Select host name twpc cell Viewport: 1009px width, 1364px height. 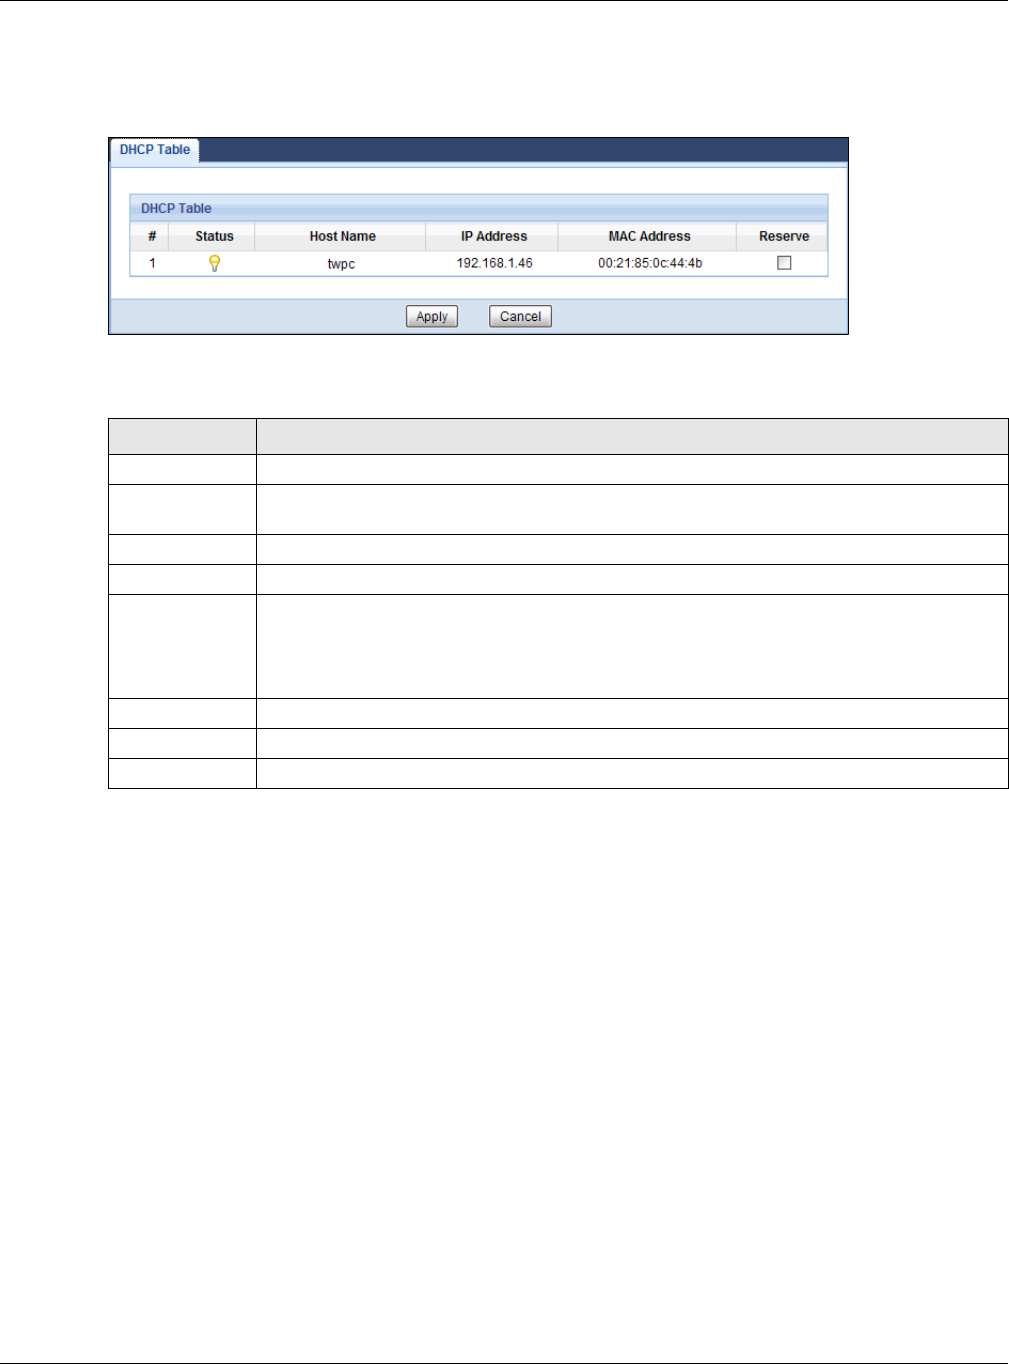tap(341, 264)
